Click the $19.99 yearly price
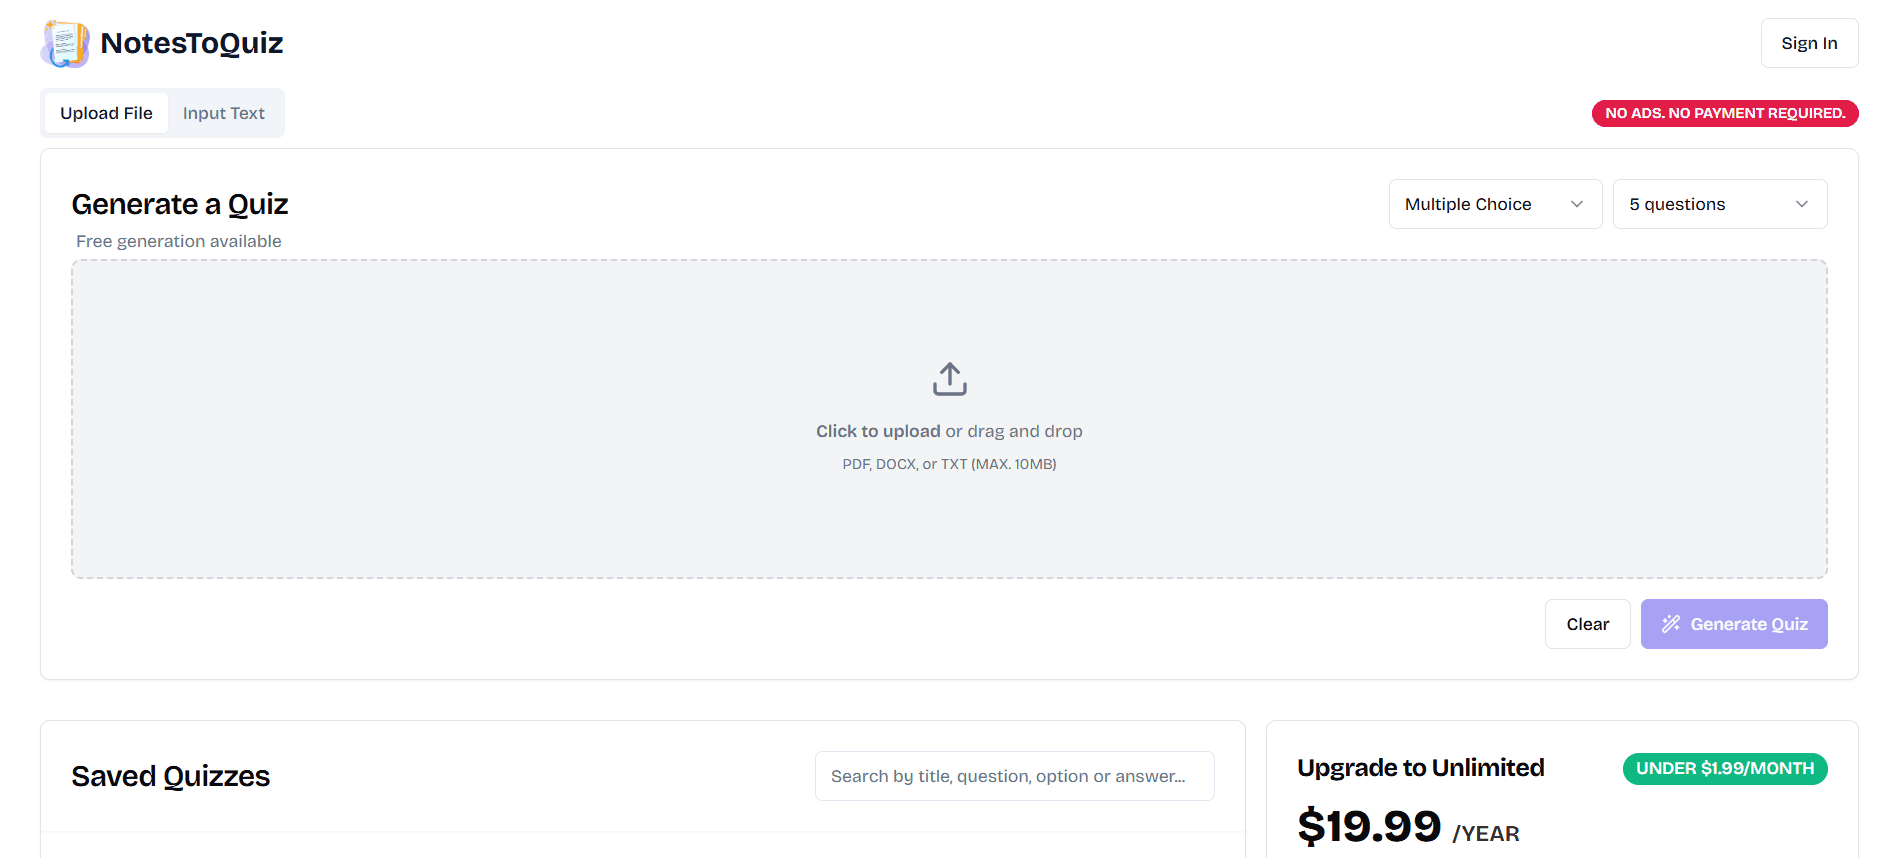The width and height of the screenshot is (1896, 858). click(x=1369, y=827)
